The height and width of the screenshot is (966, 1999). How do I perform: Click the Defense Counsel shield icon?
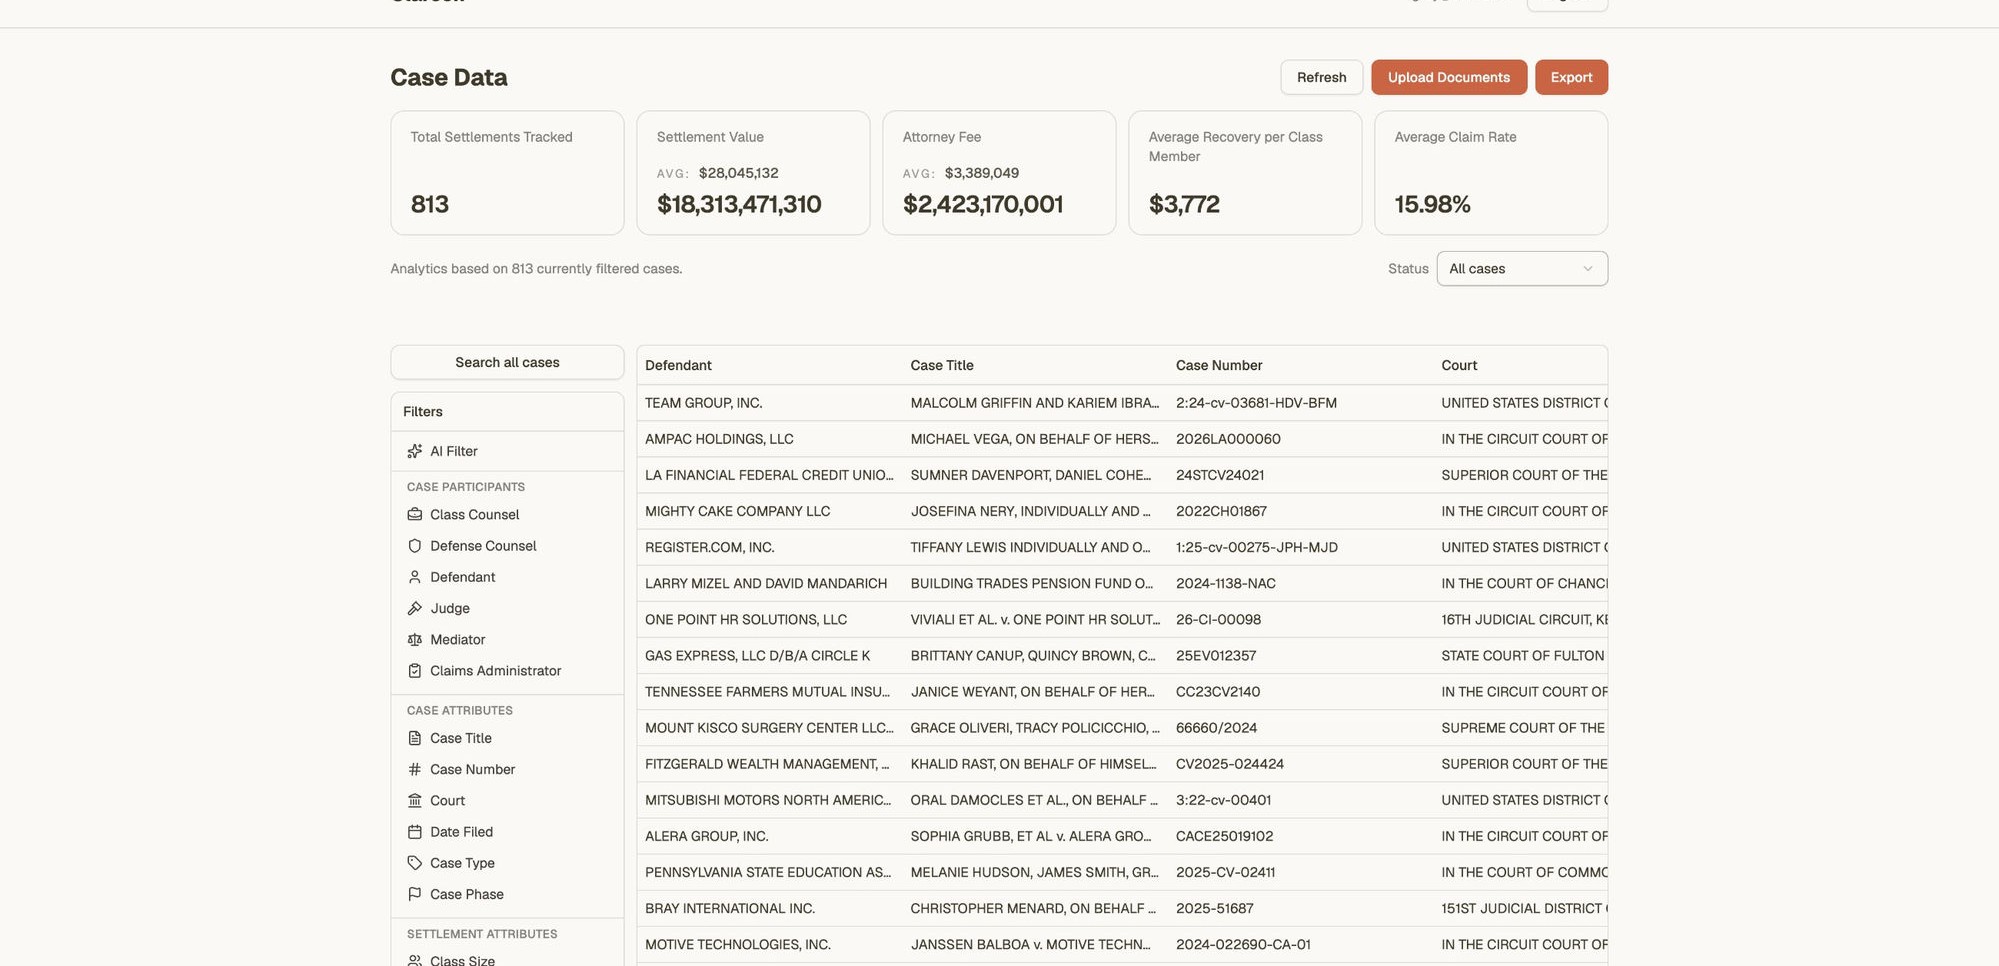point(414,546)
